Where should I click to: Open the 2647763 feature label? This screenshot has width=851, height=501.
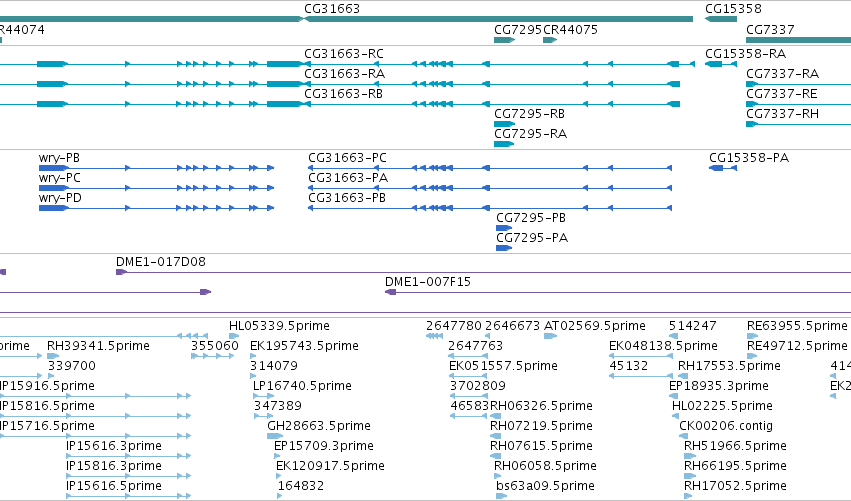[x=475, y=346]
